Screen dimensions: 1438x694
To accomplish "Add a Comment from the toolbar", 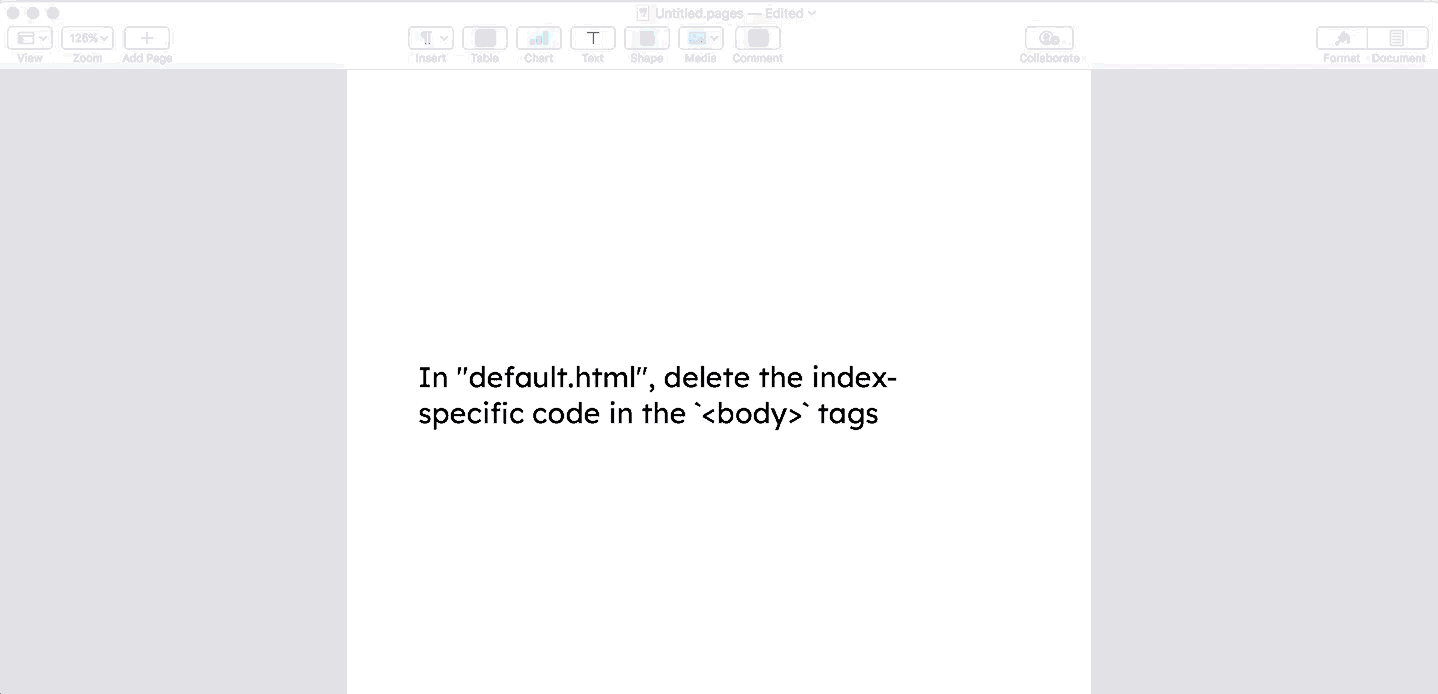I will pyautogui.click(x=758, y=38).
